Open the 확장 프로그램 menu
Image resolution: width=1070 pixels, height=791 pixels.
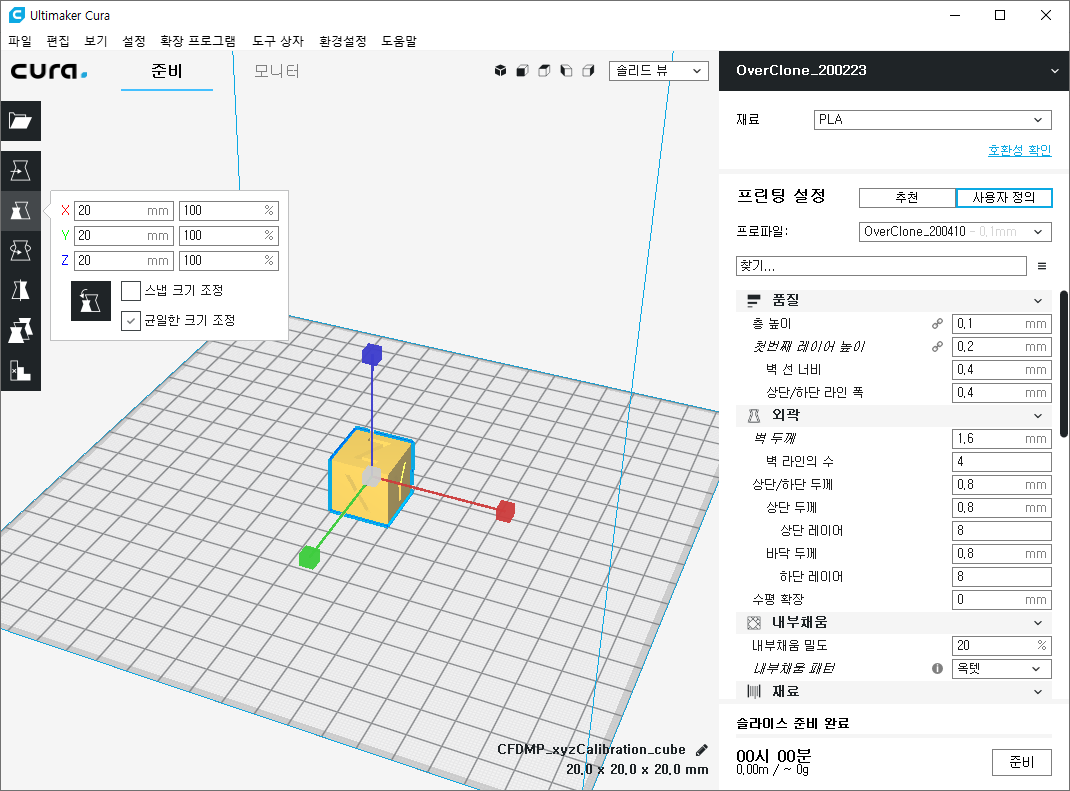point(198,41)
